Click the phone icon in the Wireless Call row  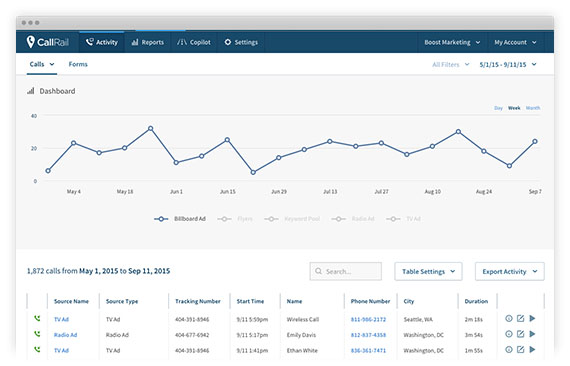[37, 318]
